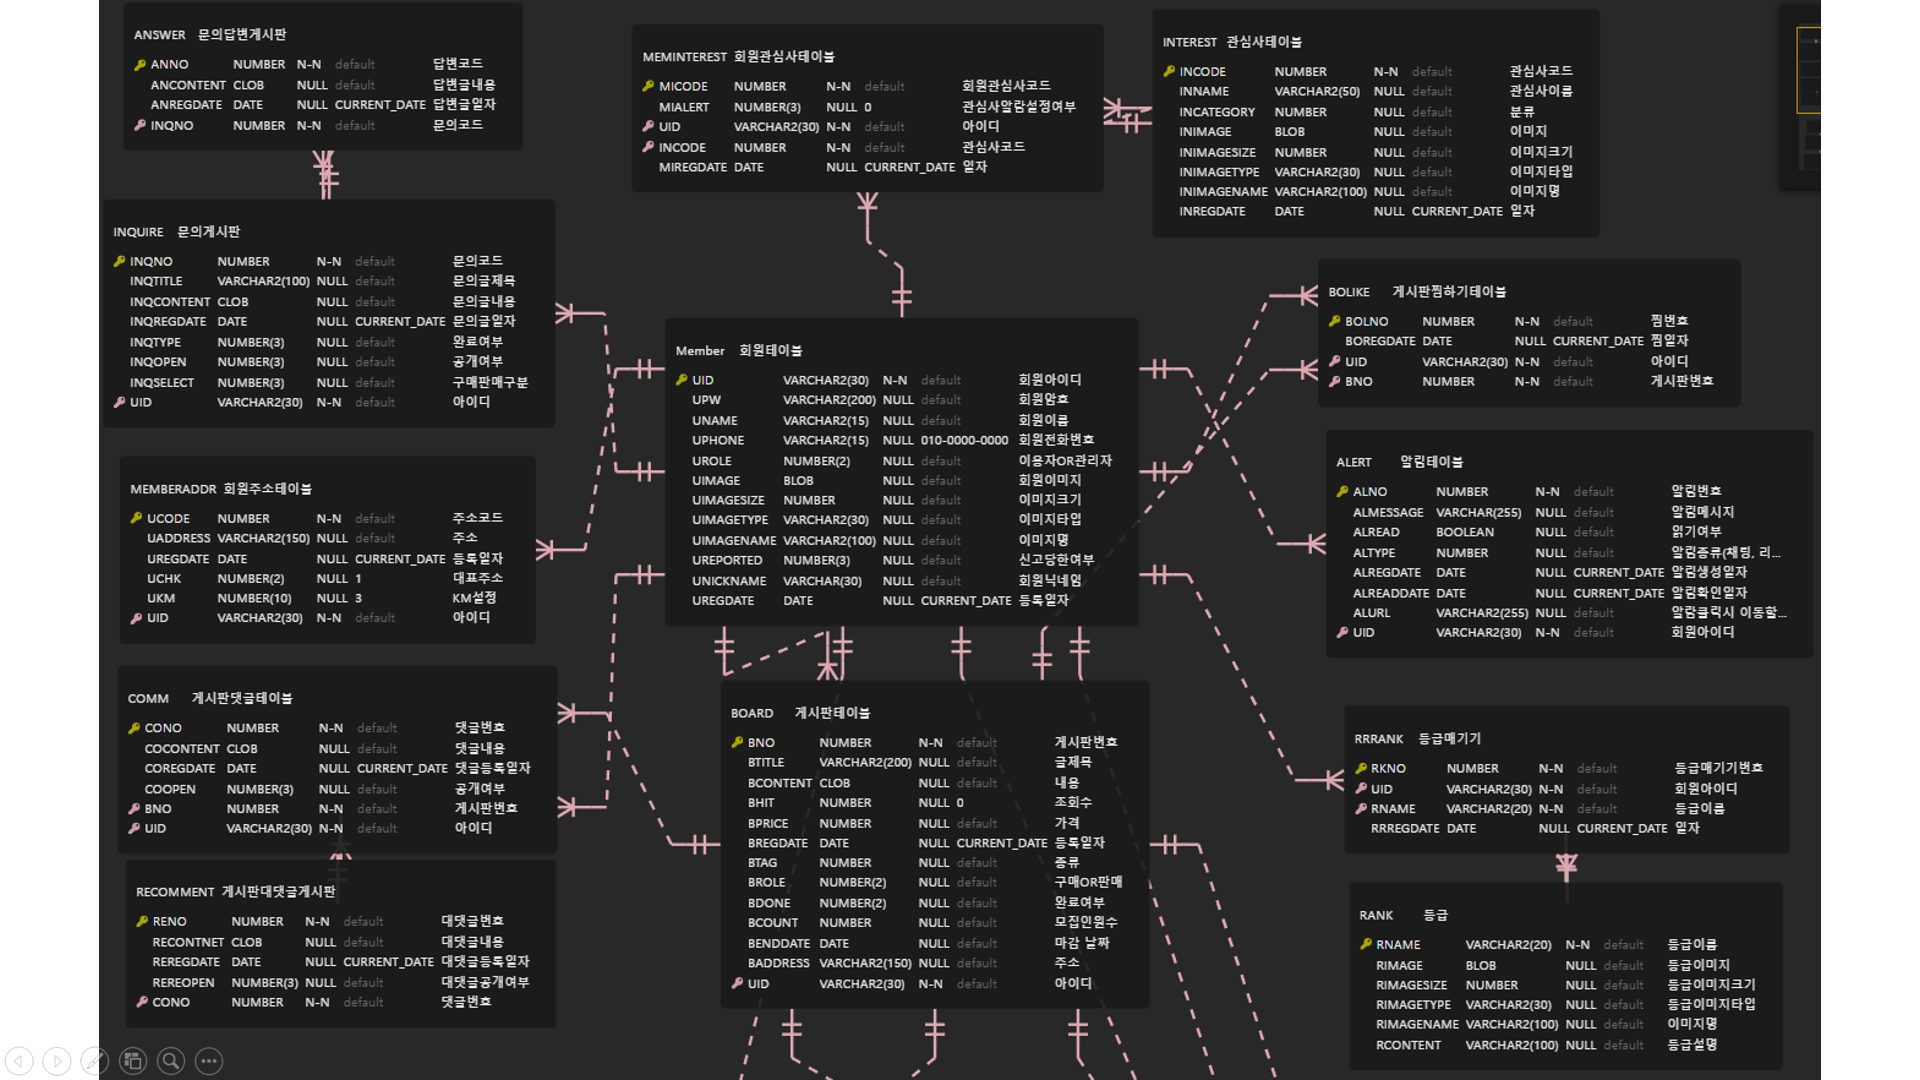
Task: Click the INCATEGORY column name
Action: pos(1216,113)
